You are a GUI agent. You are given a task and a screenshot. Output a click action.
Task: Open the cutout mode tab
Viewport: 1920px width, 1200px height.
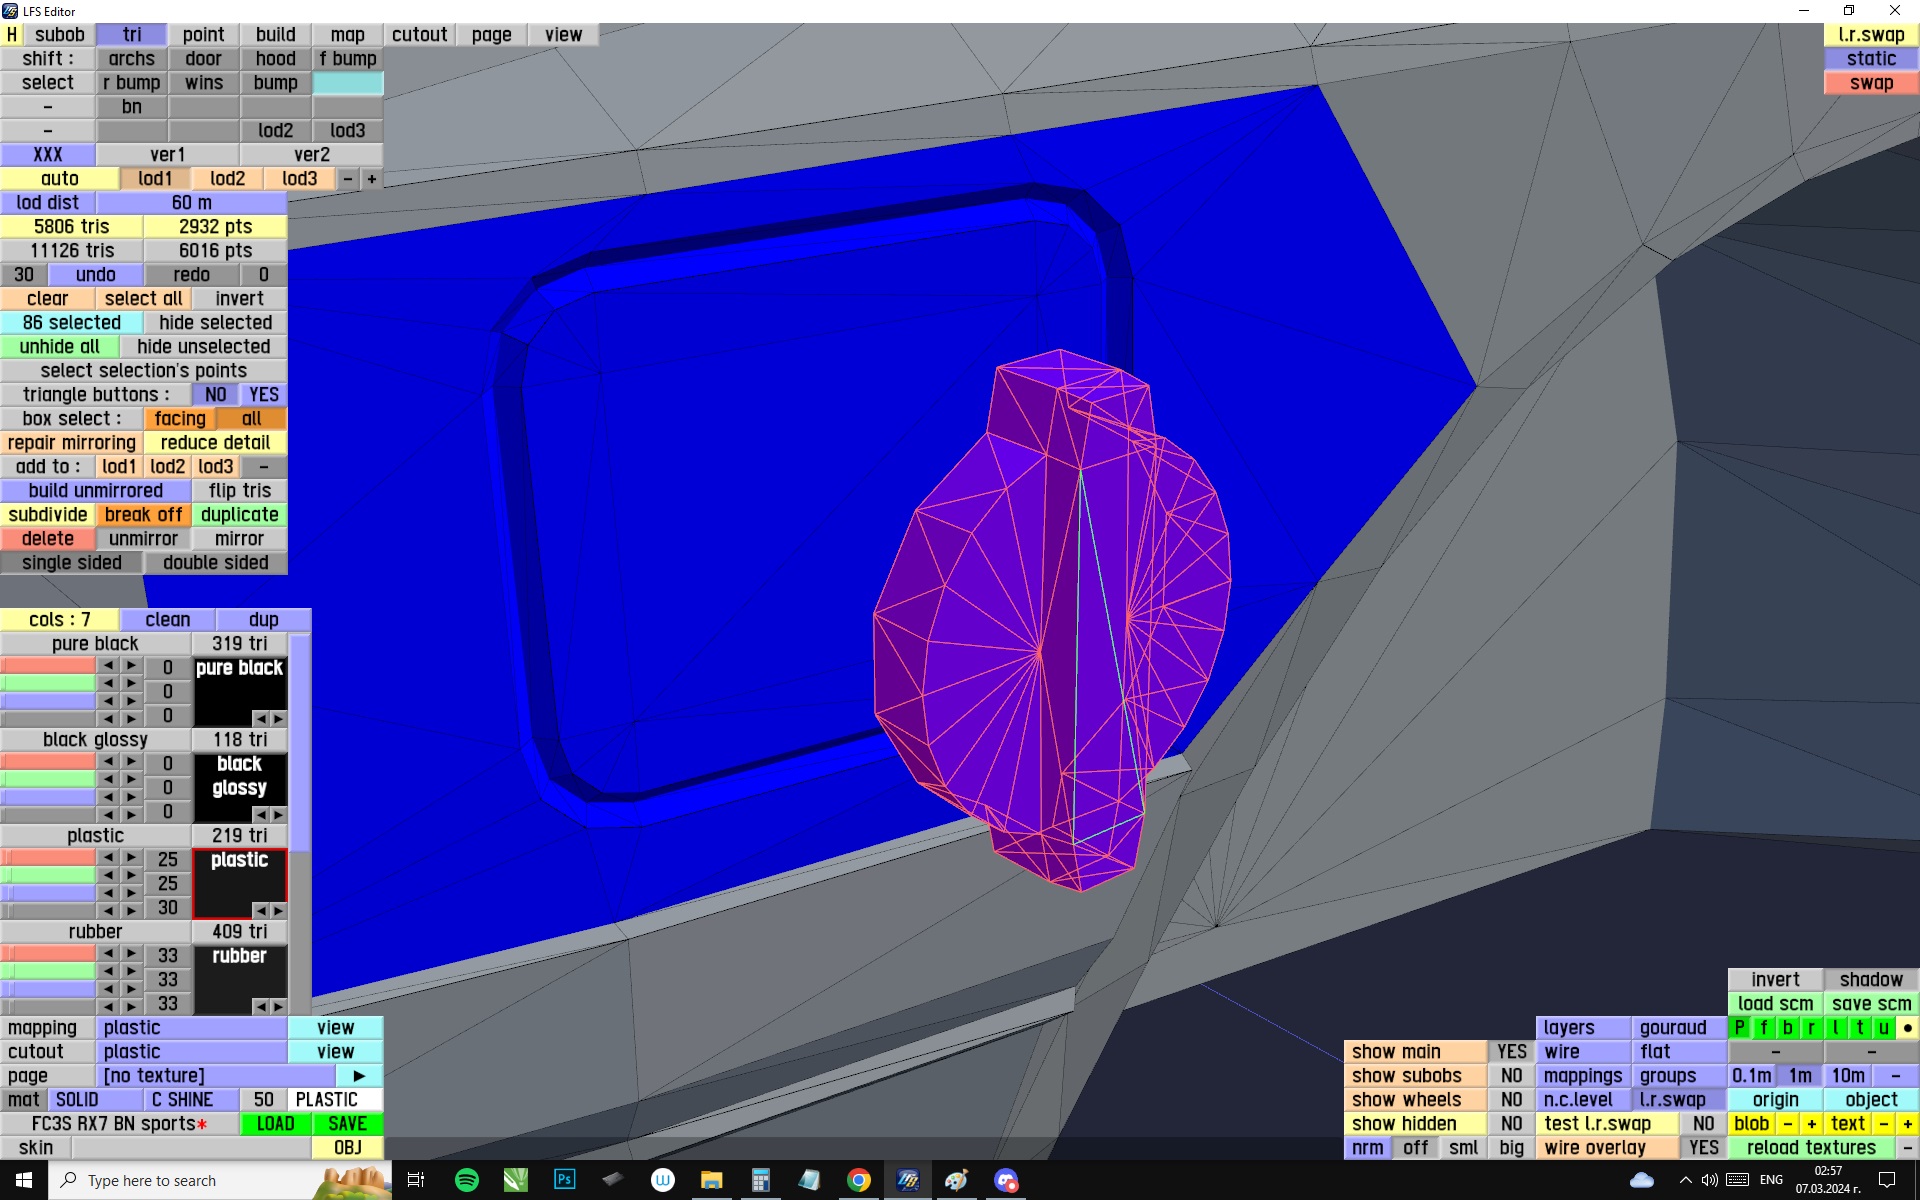[x=419, y=35]
